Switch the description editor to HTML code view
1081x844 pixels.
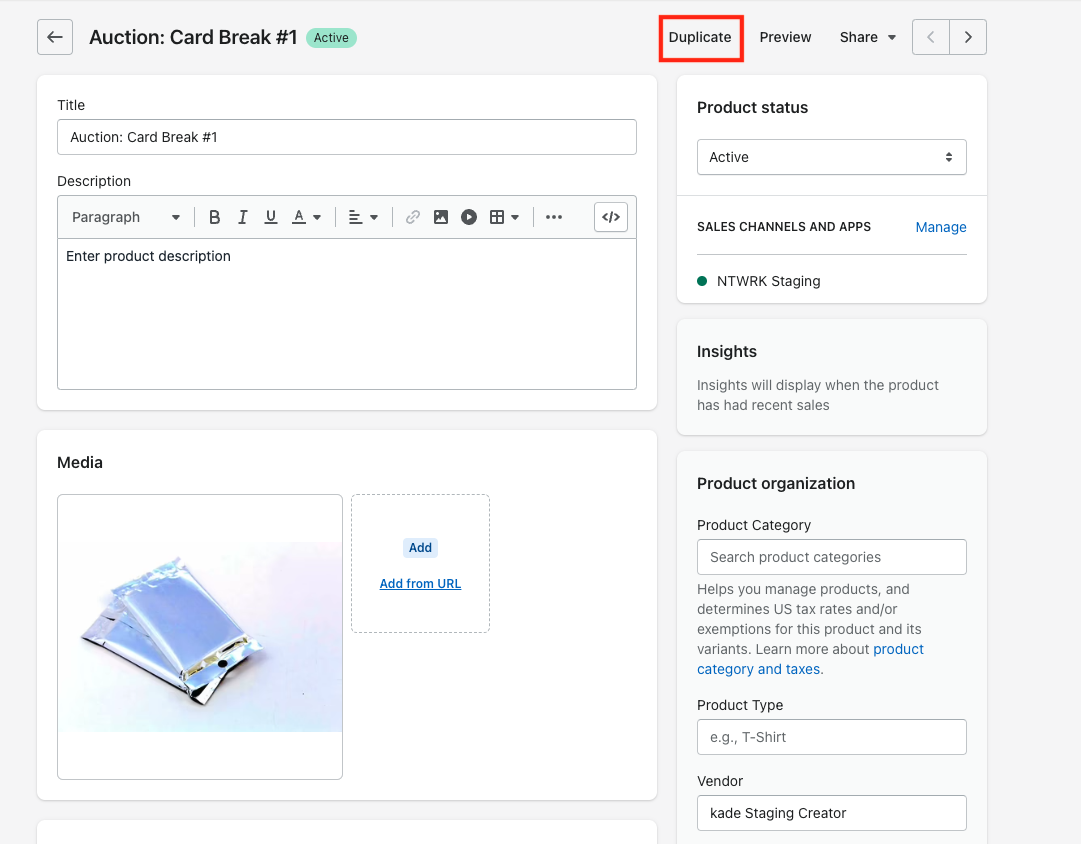(x=610, y=216)
